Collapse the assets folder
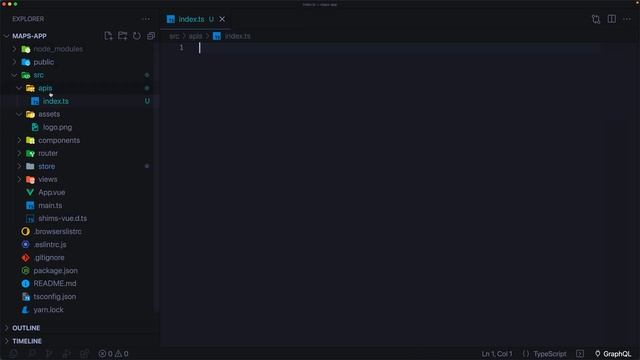The height and width of the screenshot is (360, 640). coord(19,114)
